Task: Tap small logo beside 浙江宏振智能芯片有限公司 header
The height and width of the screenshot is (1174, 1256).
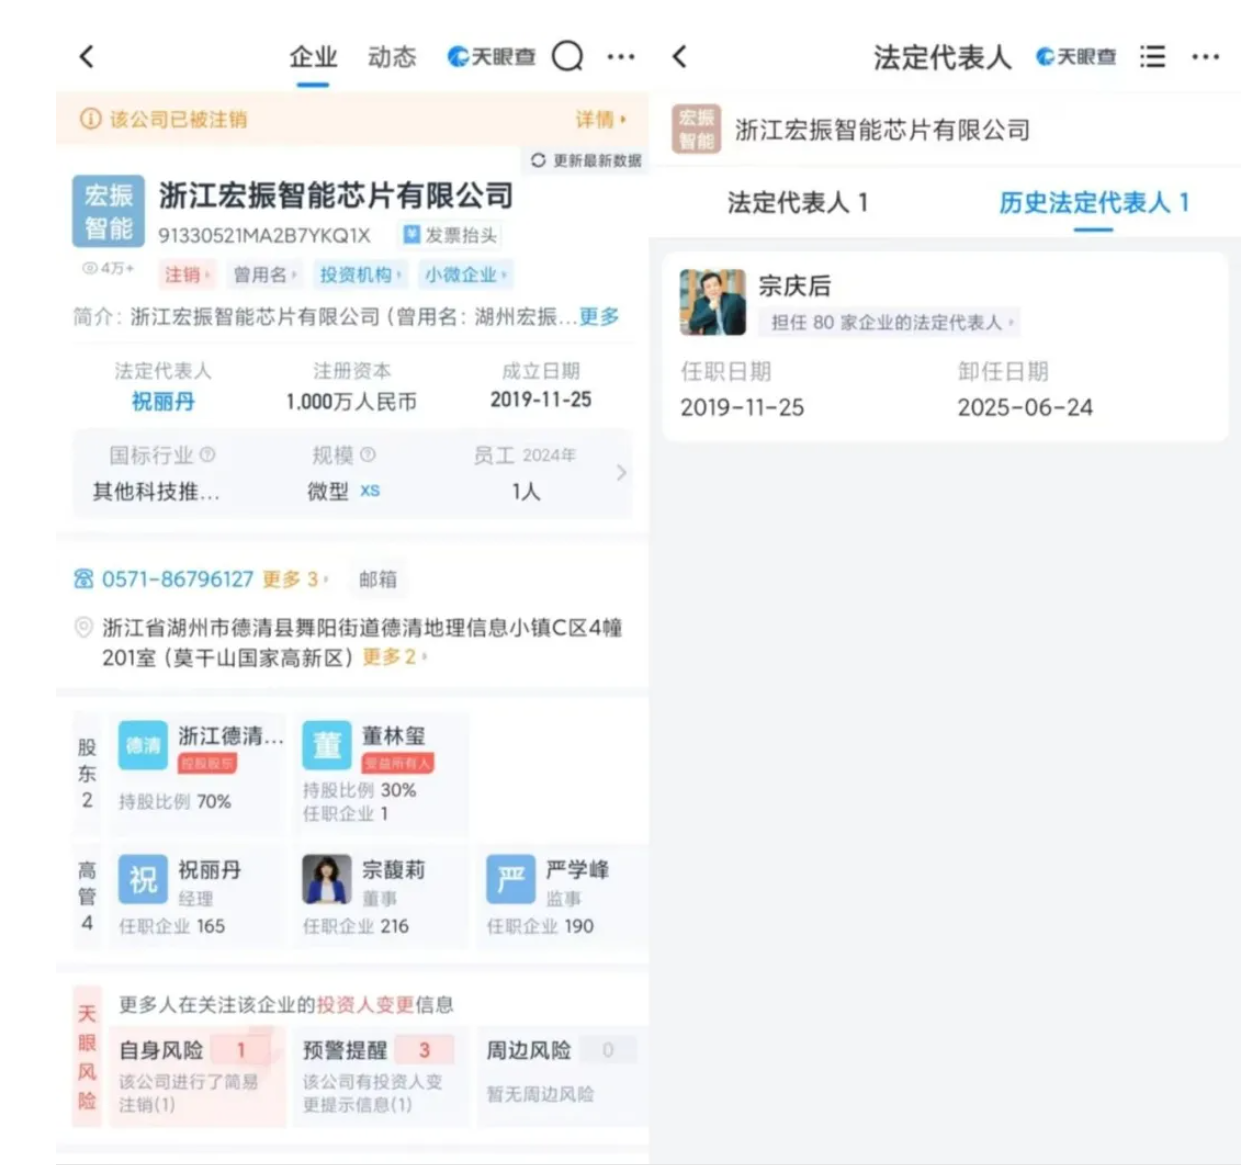Action: 696,129
